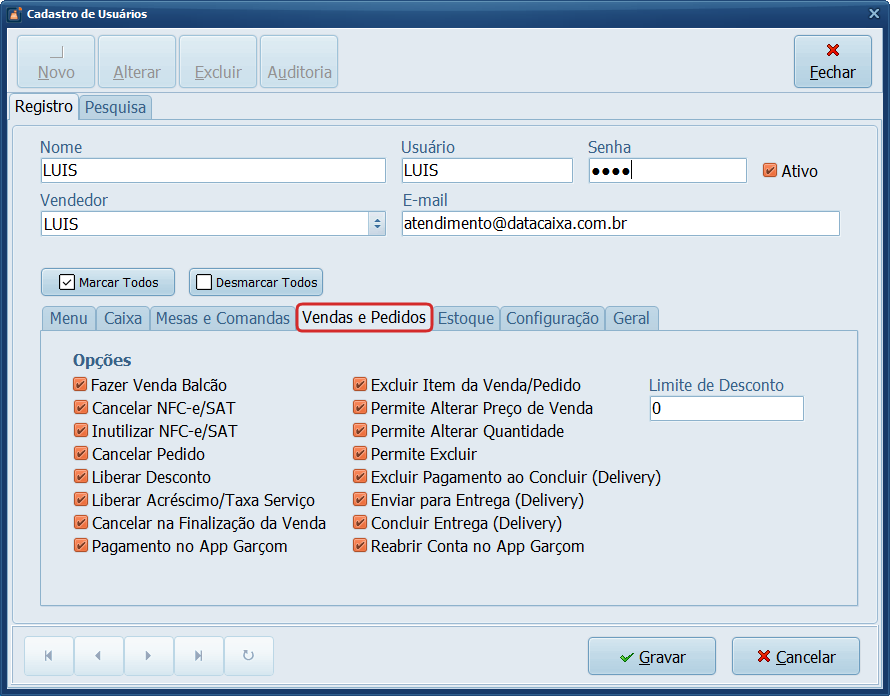Click the Fechar button with red X
Screen dimensions: 890x696
pos(832,62)
